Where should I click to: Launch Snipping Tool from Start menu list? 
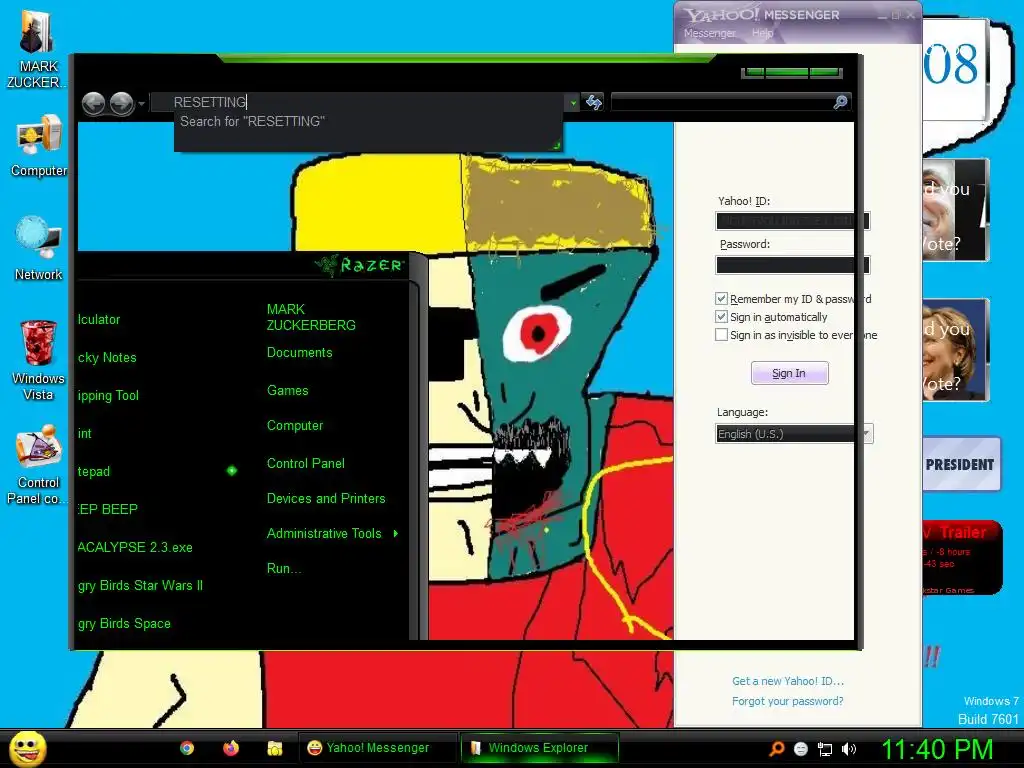(x=108, y=396)
